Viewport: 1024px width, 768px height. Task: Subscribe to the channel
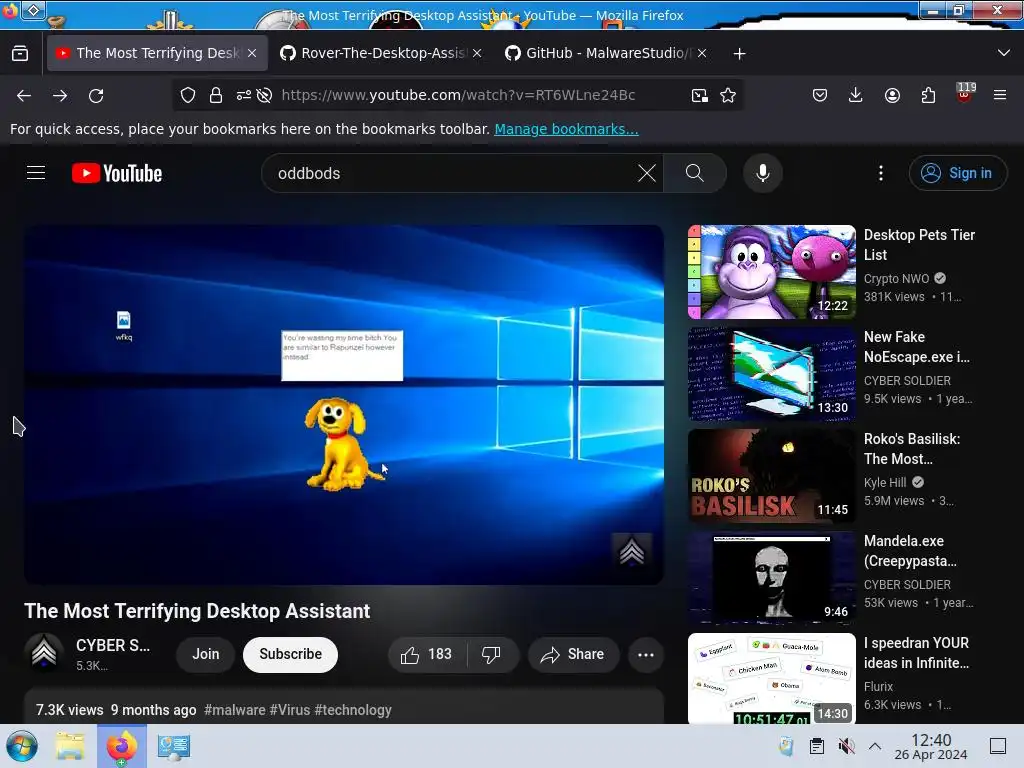291,654
